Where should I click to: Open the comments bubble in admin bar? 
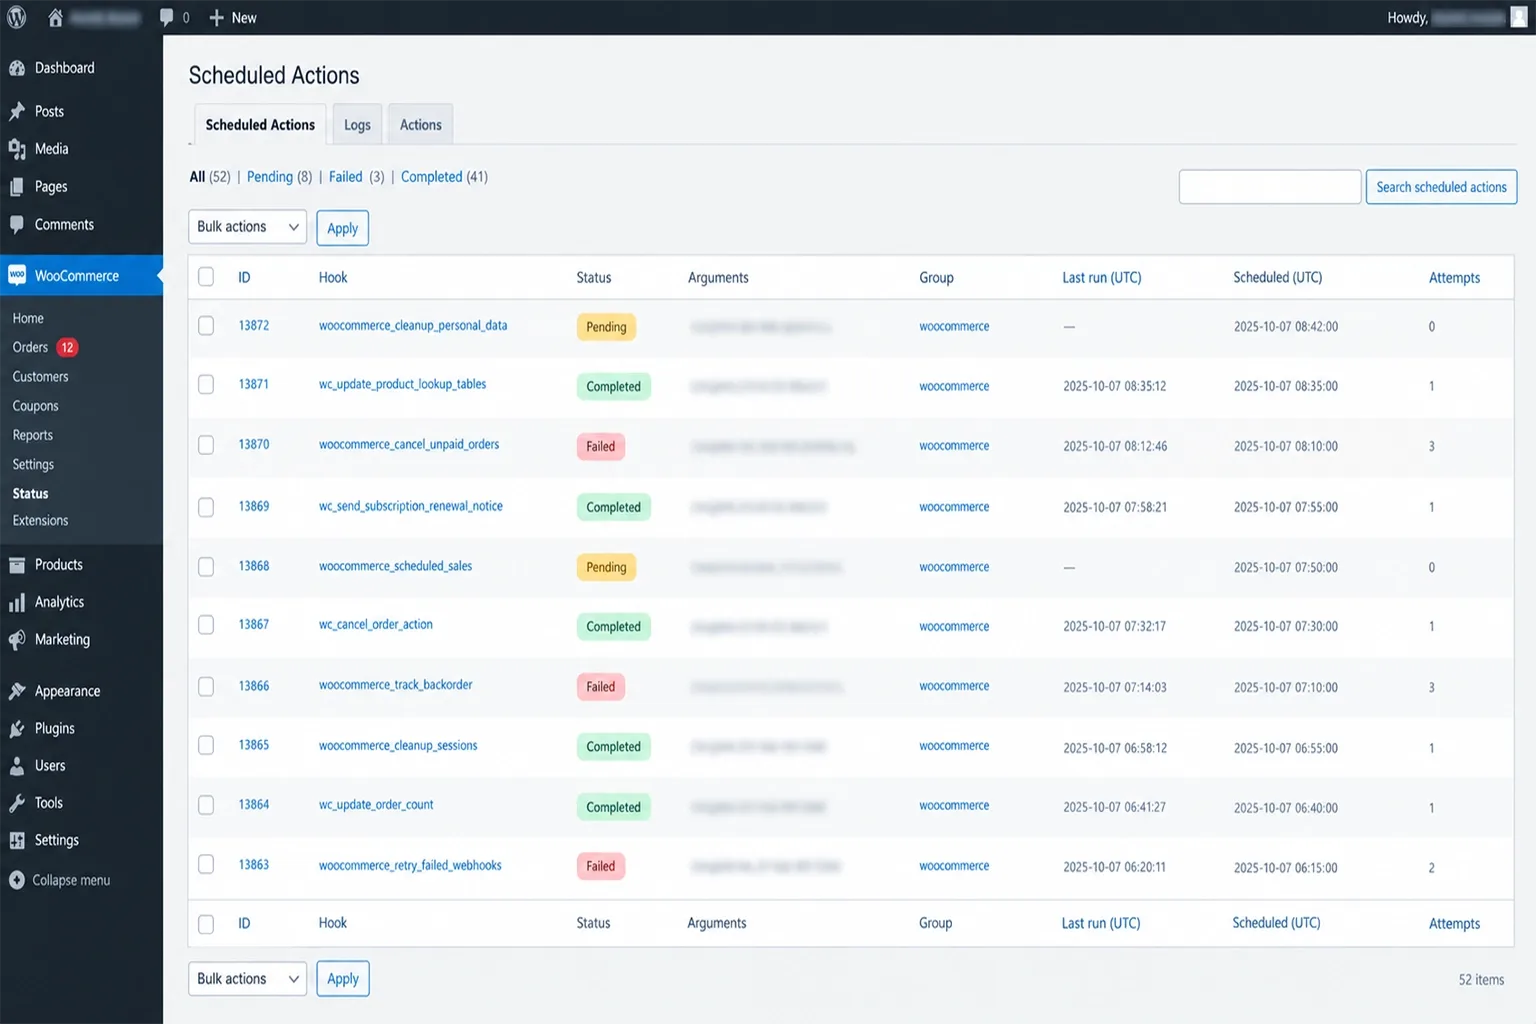point(167,17)
